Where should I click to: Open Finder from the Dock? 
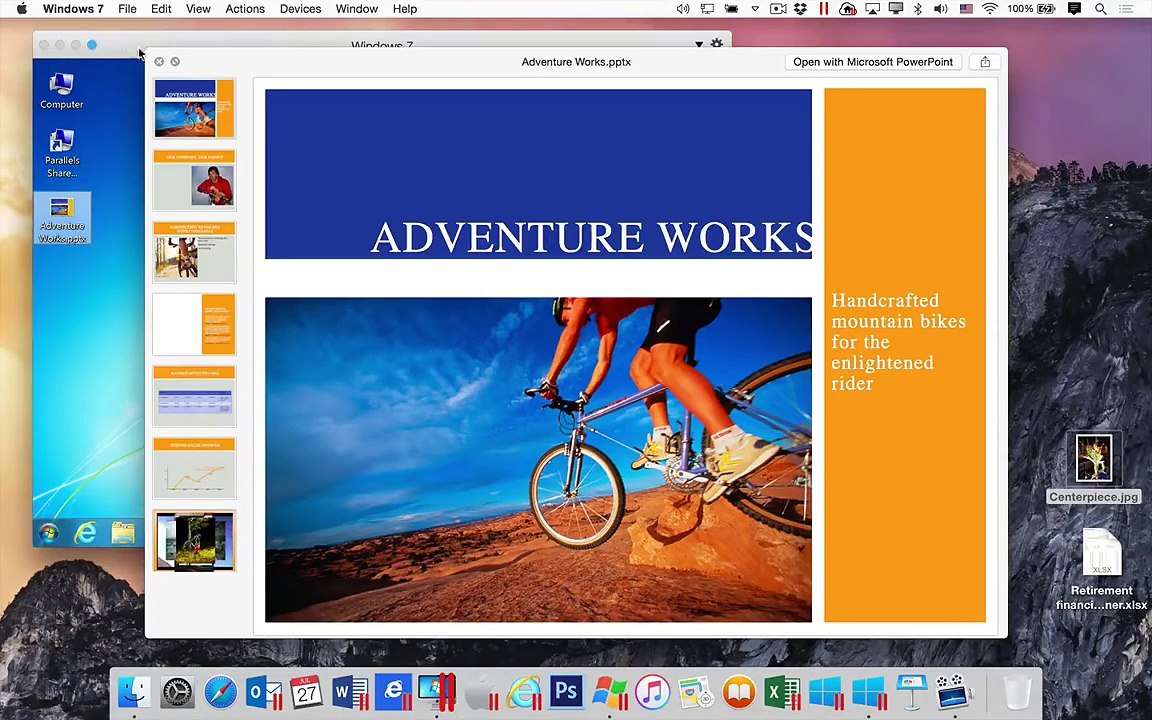[134, 692]
